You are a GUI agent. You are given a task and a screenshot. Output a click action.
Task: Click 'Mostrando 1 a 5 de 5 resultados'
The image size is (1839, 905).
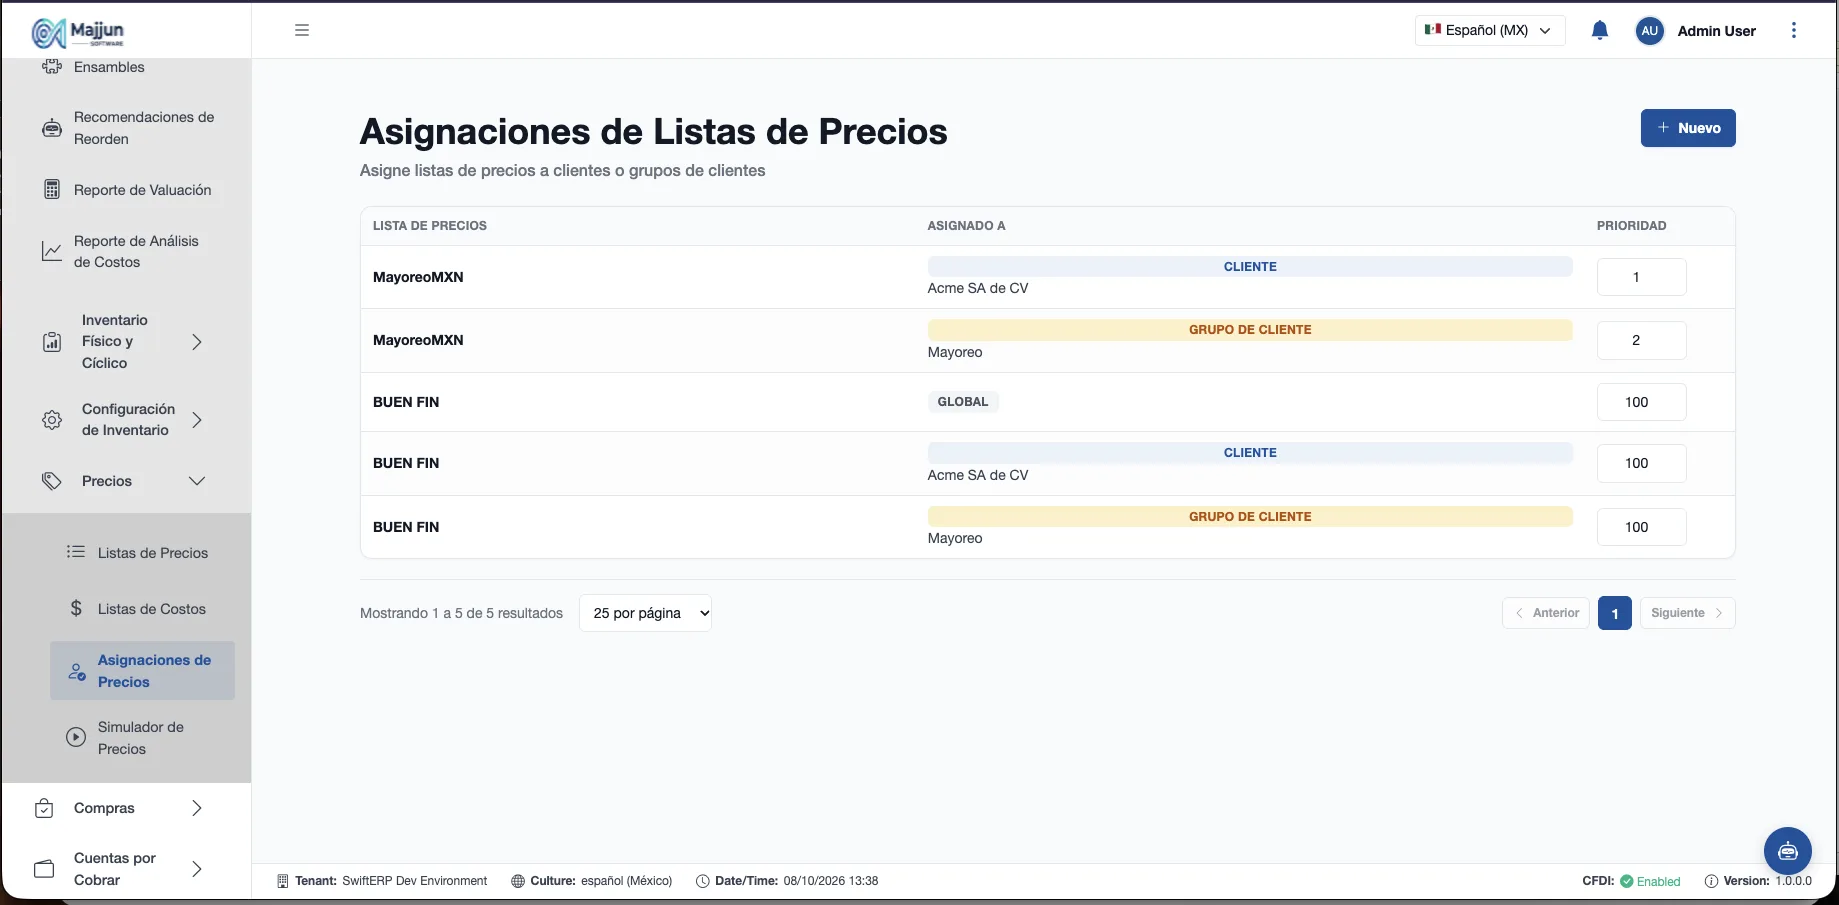(x=461, y=613)
